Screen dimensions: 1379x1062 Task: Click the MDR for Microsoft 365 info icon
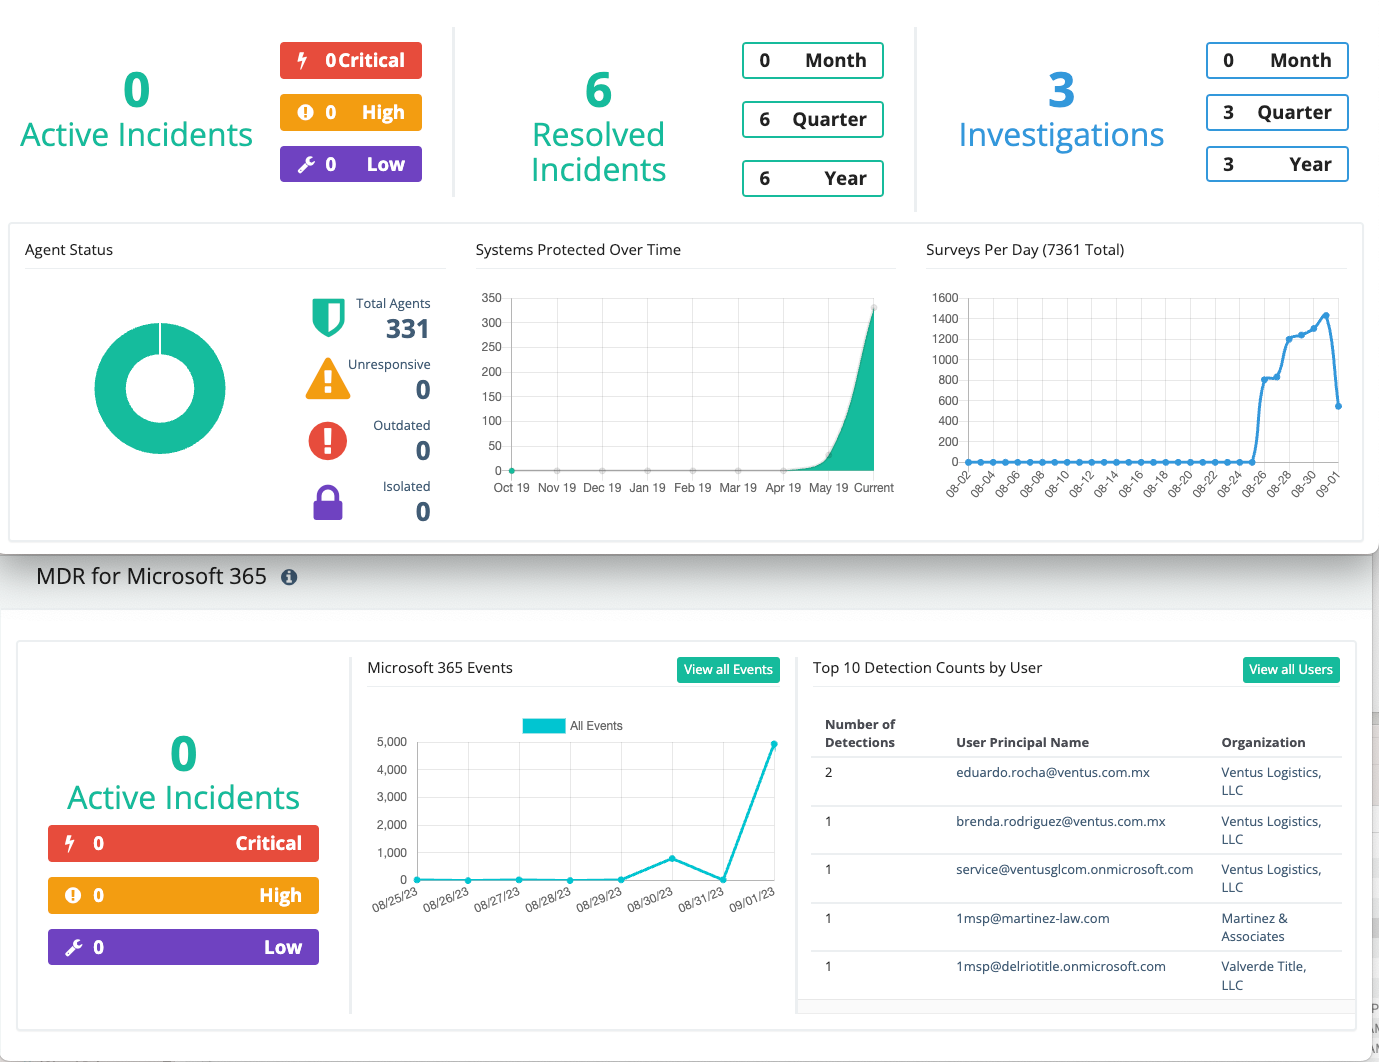pos(289,577)
